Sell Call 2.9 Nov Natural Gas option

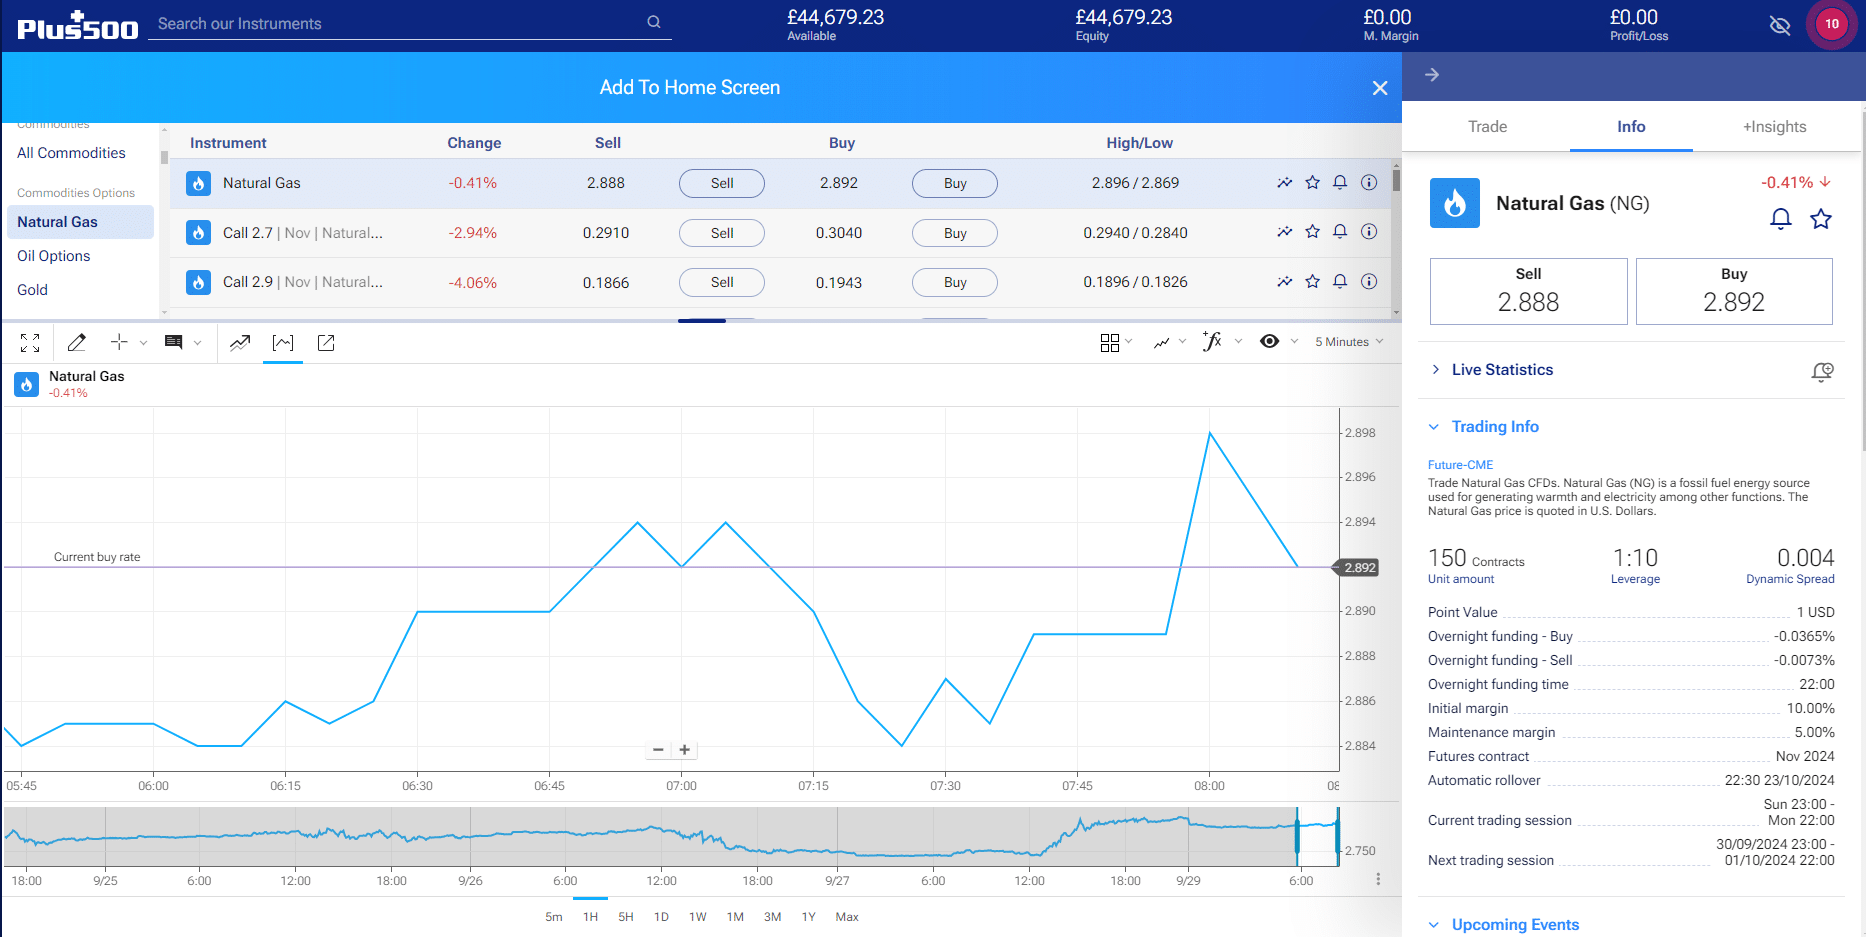[722, 282]
